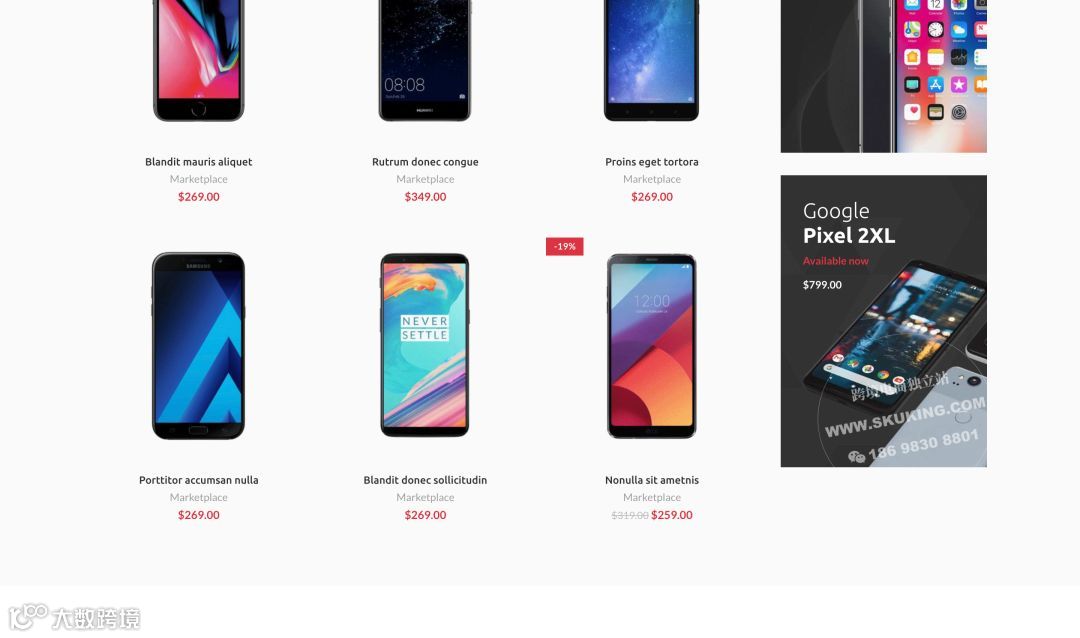The height and width of the screenshot is (638, 1080).
Task: Select the red iPhone product image
Action: [x=198, y=61]
